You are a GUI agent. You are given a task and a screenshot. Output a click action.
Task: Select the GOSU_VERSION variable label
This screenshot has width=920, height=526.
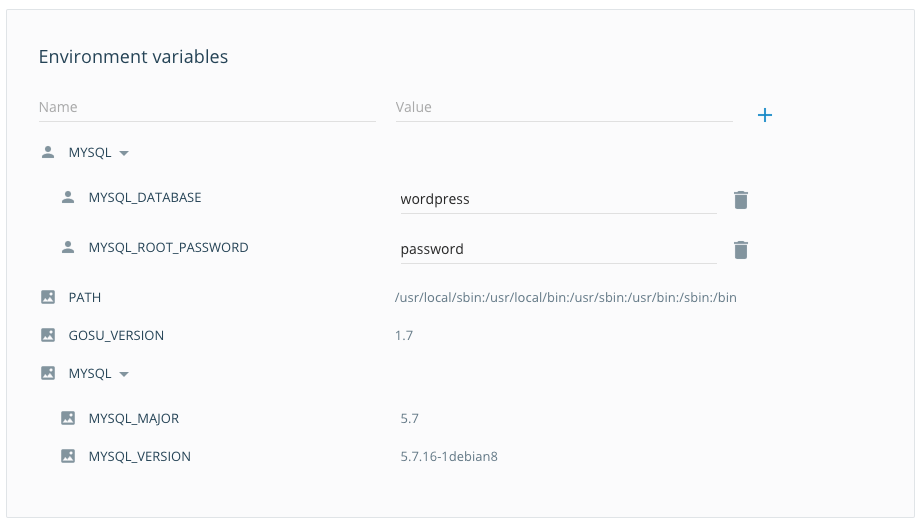[x=116, y=335]
